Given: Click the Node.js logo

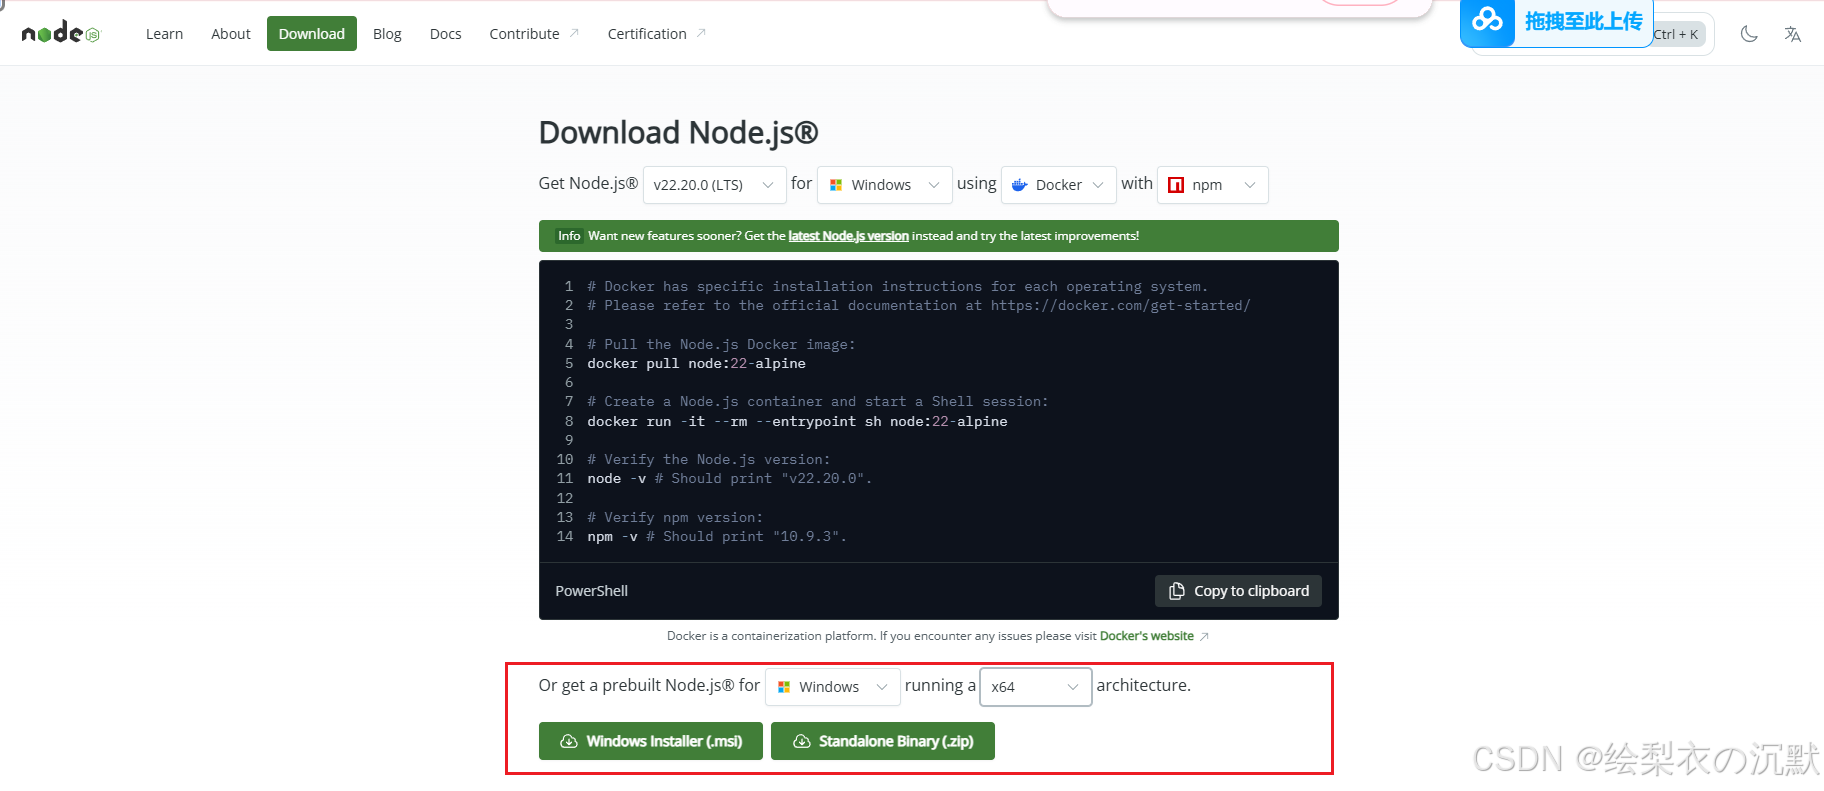Looking at the screenshot, I should 61,33.
